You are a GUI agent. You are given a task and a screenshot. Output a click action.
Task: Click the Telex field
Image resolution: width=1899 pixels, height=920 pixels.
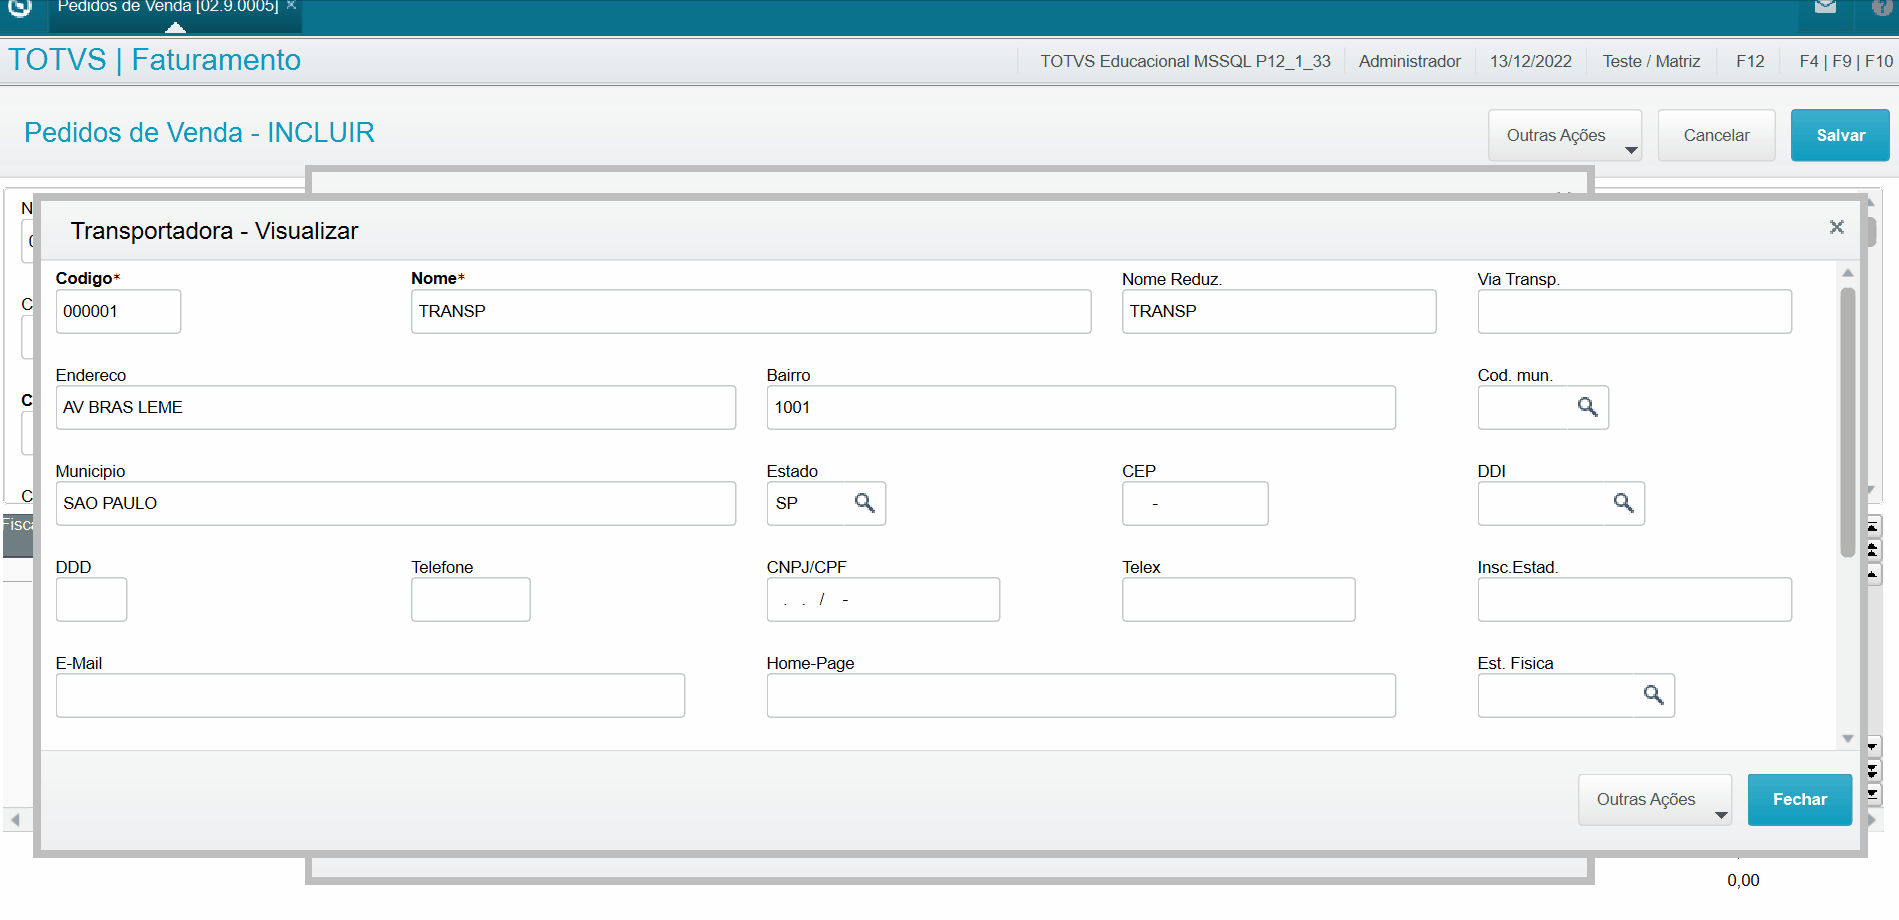pos(1238,599)
